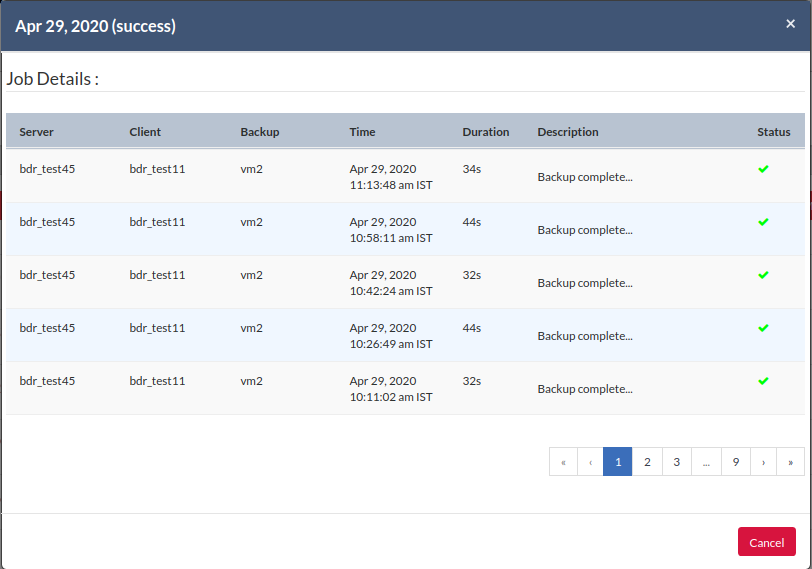Click the Description column header
Image resolution: width=812 pixels, height=569 pixels.
(x=568, y=132)
